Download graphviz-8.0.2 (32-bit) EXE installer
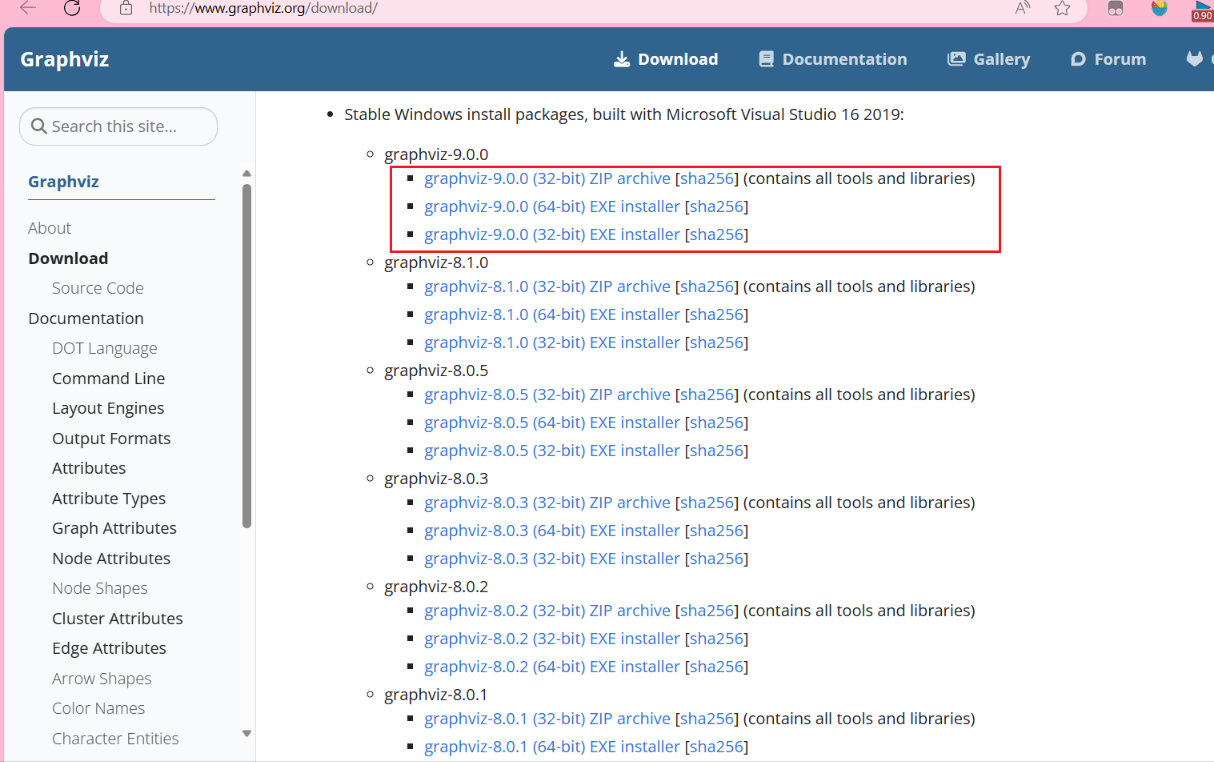The width and height of the screenshot is (1214, 762). (552, 638)
